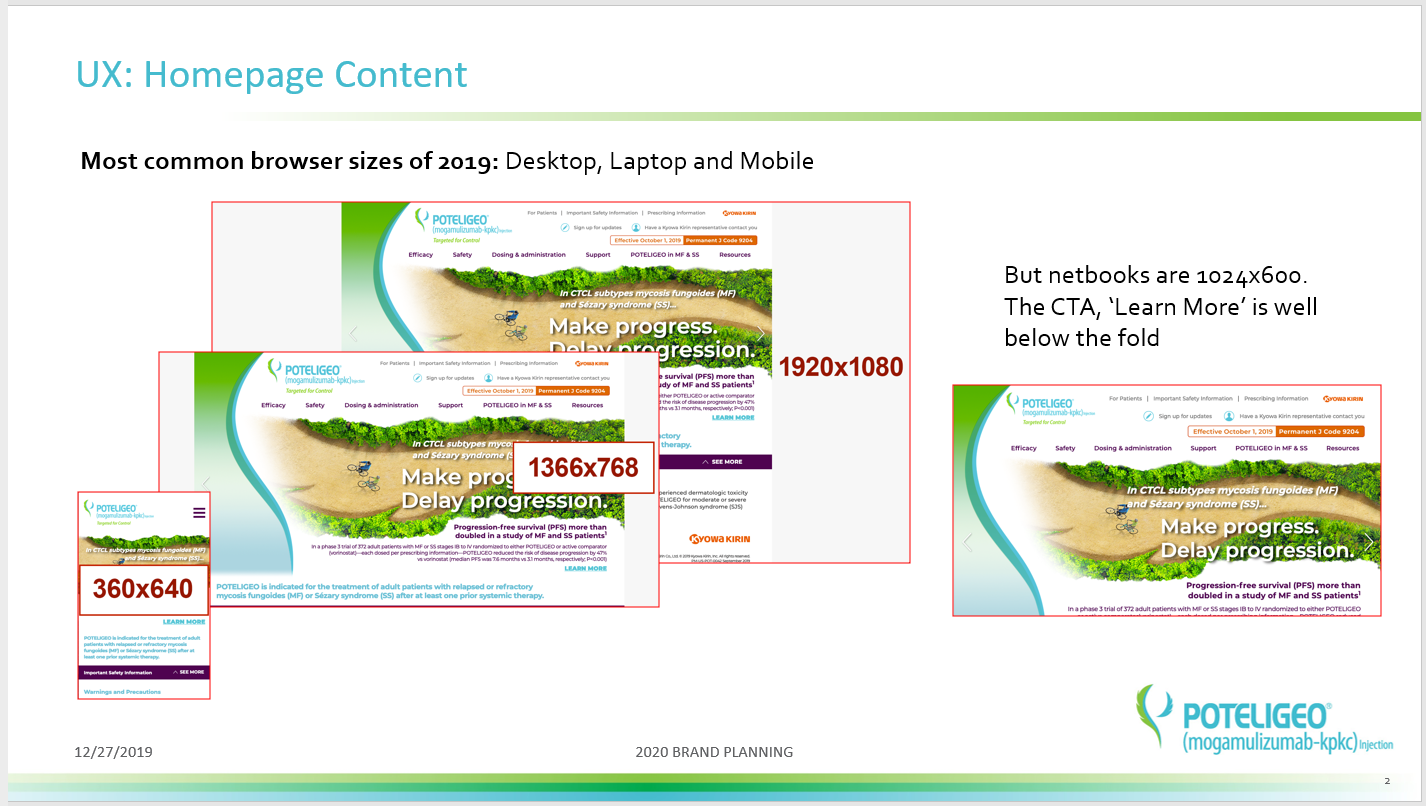This screenshot has height=806, width=1426.
Task: Click Support menu in netbook screenshot
Action: click(x=1204, y=448)
